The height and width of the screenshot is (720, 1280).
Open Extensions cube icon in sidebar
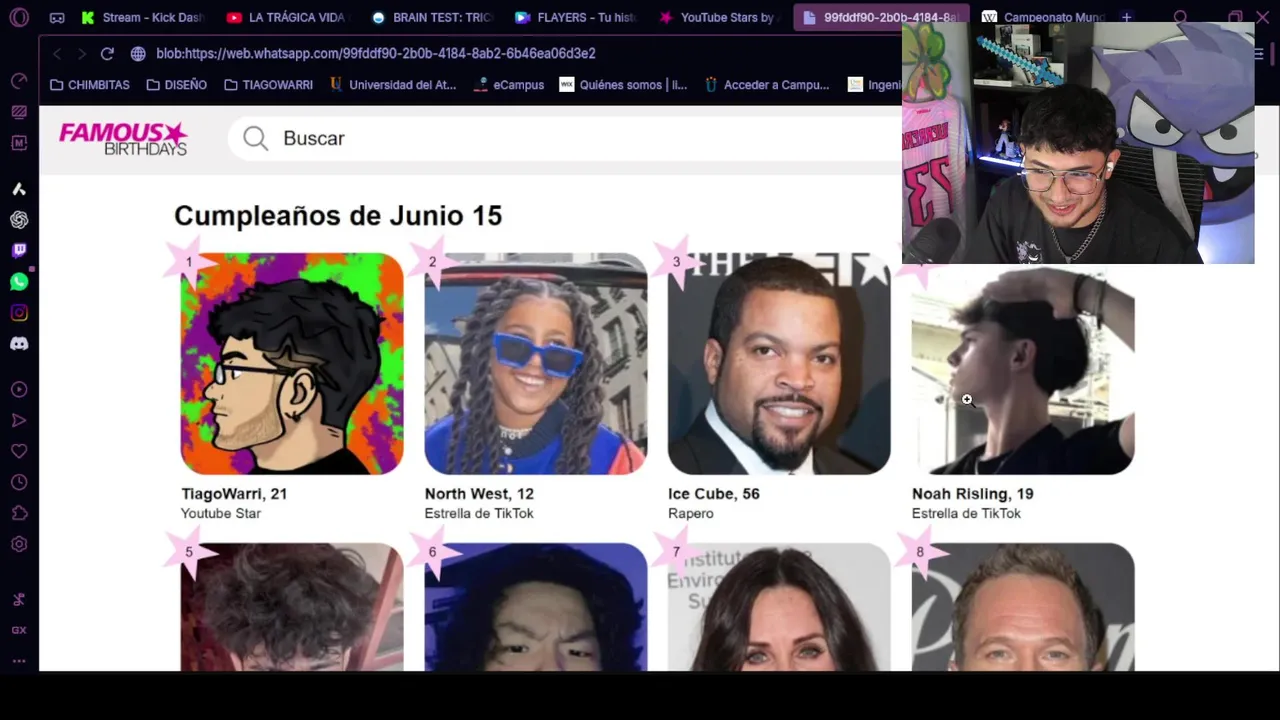tap(19, 514)
